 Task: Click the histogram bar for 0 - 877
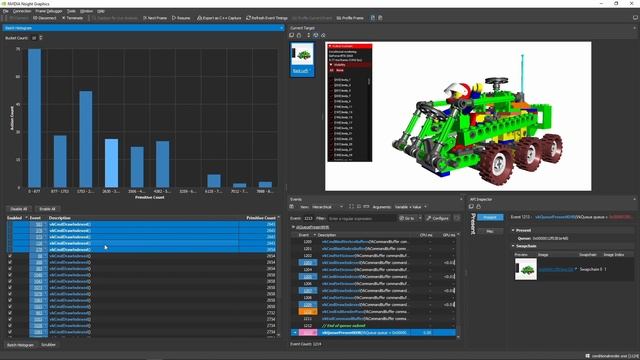pyautogui.click(x=34, y=118)
